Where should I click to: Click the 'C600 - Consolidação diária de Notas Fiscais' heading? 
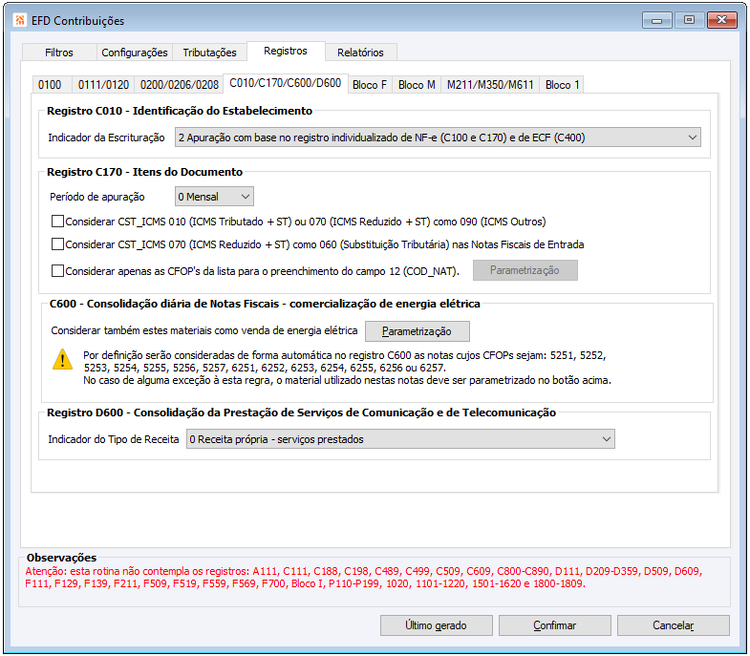click(x=265, y=304)
